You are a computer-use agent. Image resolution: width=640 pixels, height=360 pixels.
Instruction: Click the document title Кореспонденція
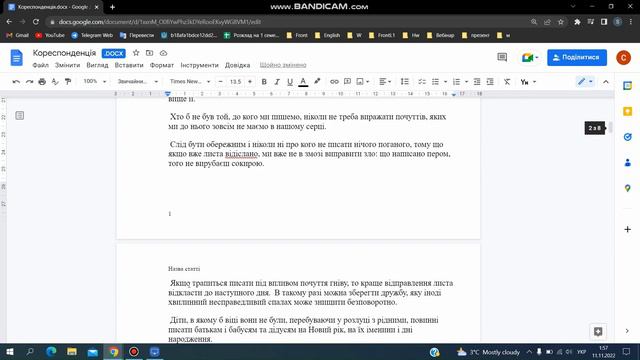(64, 53)
